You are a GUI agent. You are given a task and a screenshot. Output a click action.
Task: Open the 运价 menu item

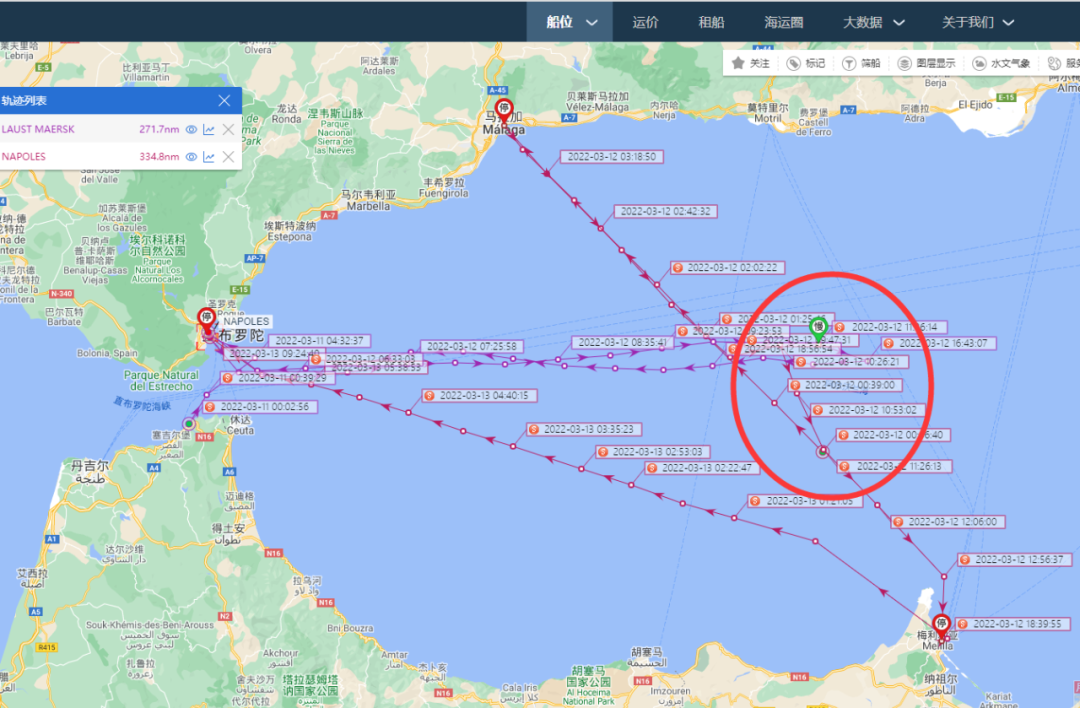(646, 22)
